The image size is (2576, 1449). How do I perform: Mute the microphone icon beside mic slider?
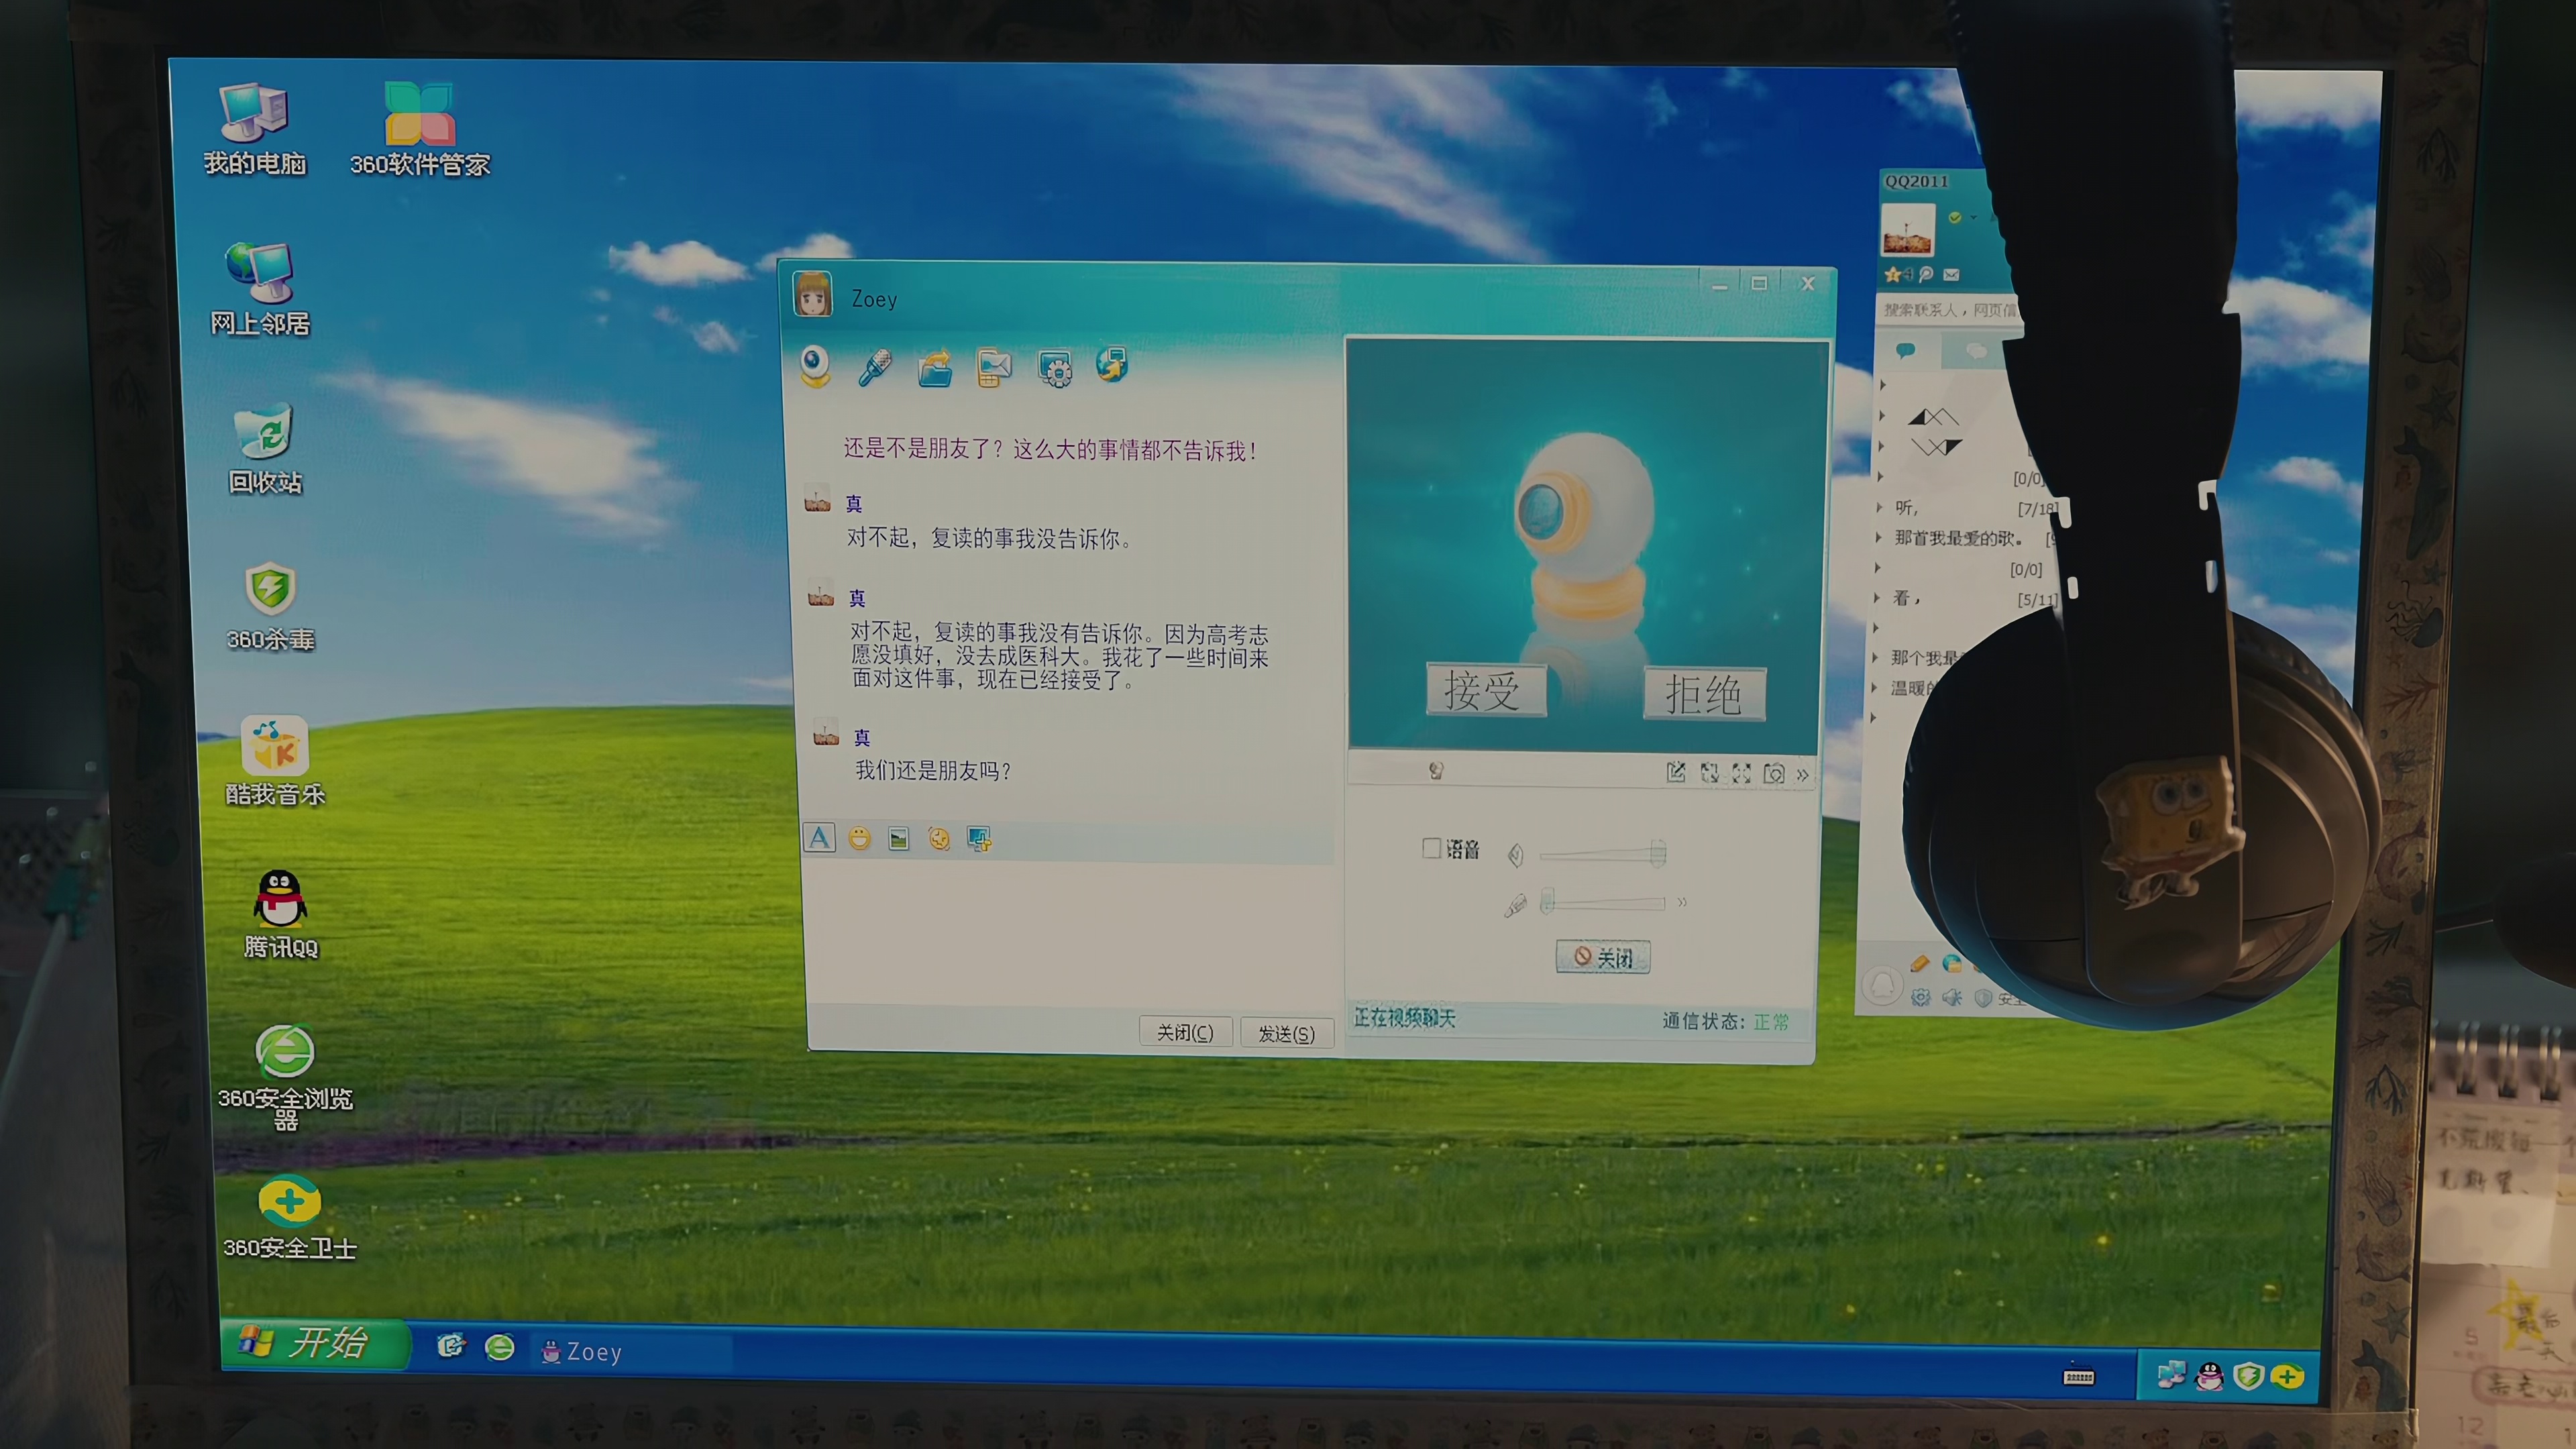[x=1515, y=906]
